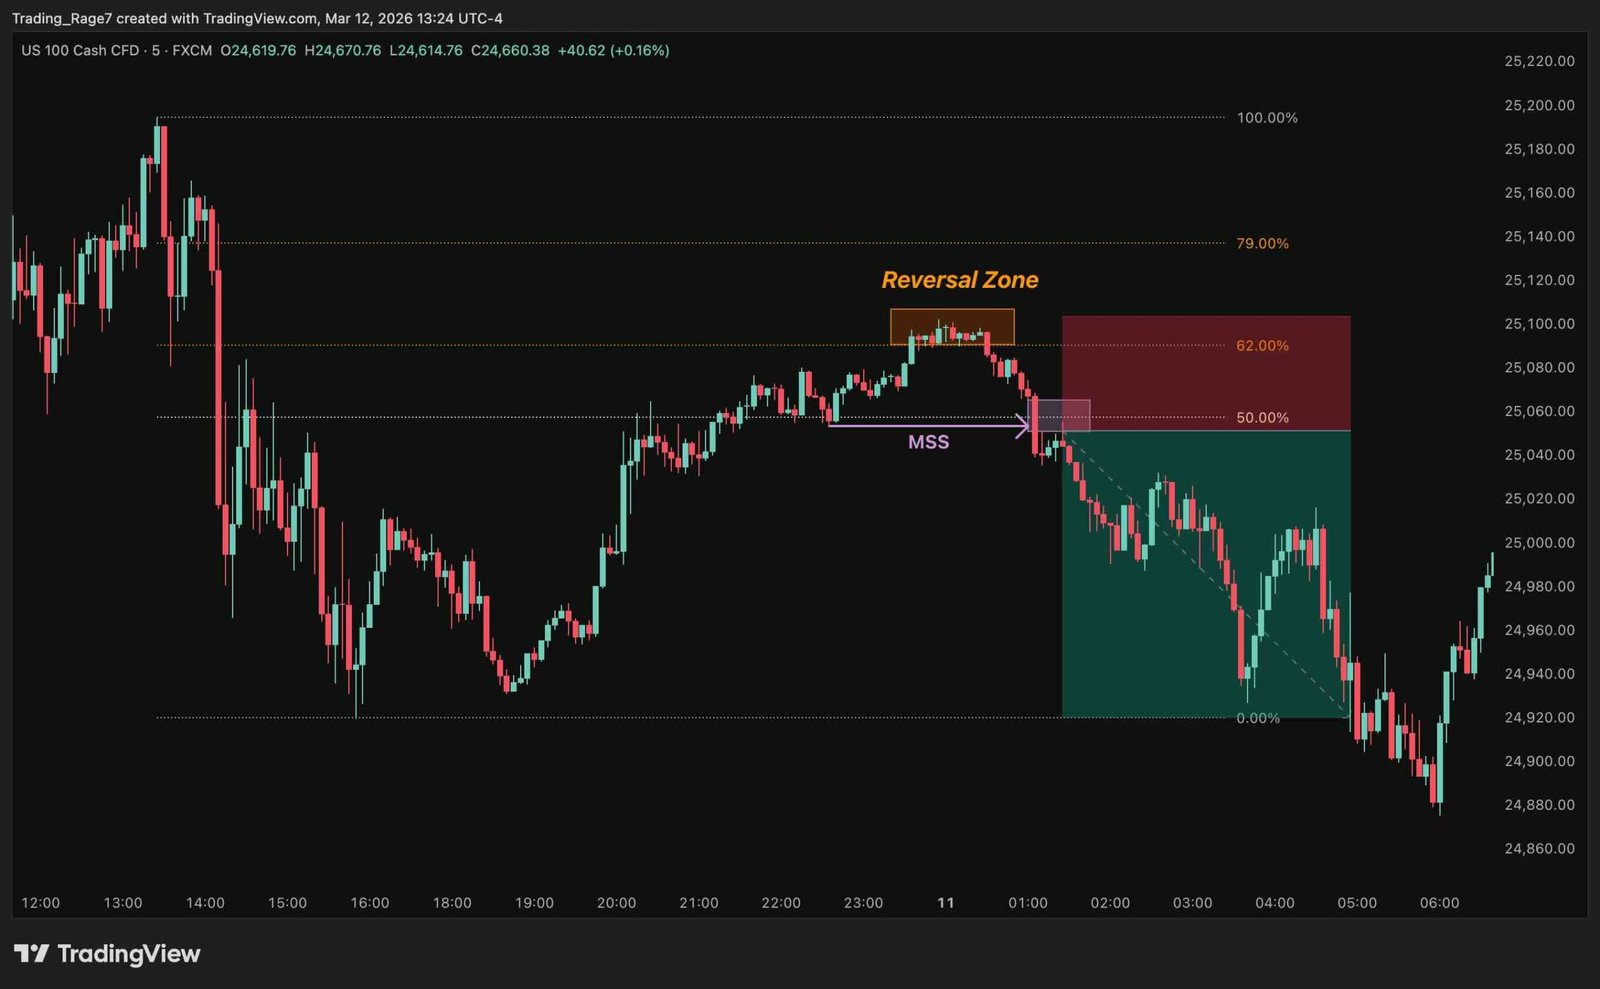Select the orange Reversal Zone rectangle drawing
This screenshot has width=1600, height=989.
click(952, 325)
